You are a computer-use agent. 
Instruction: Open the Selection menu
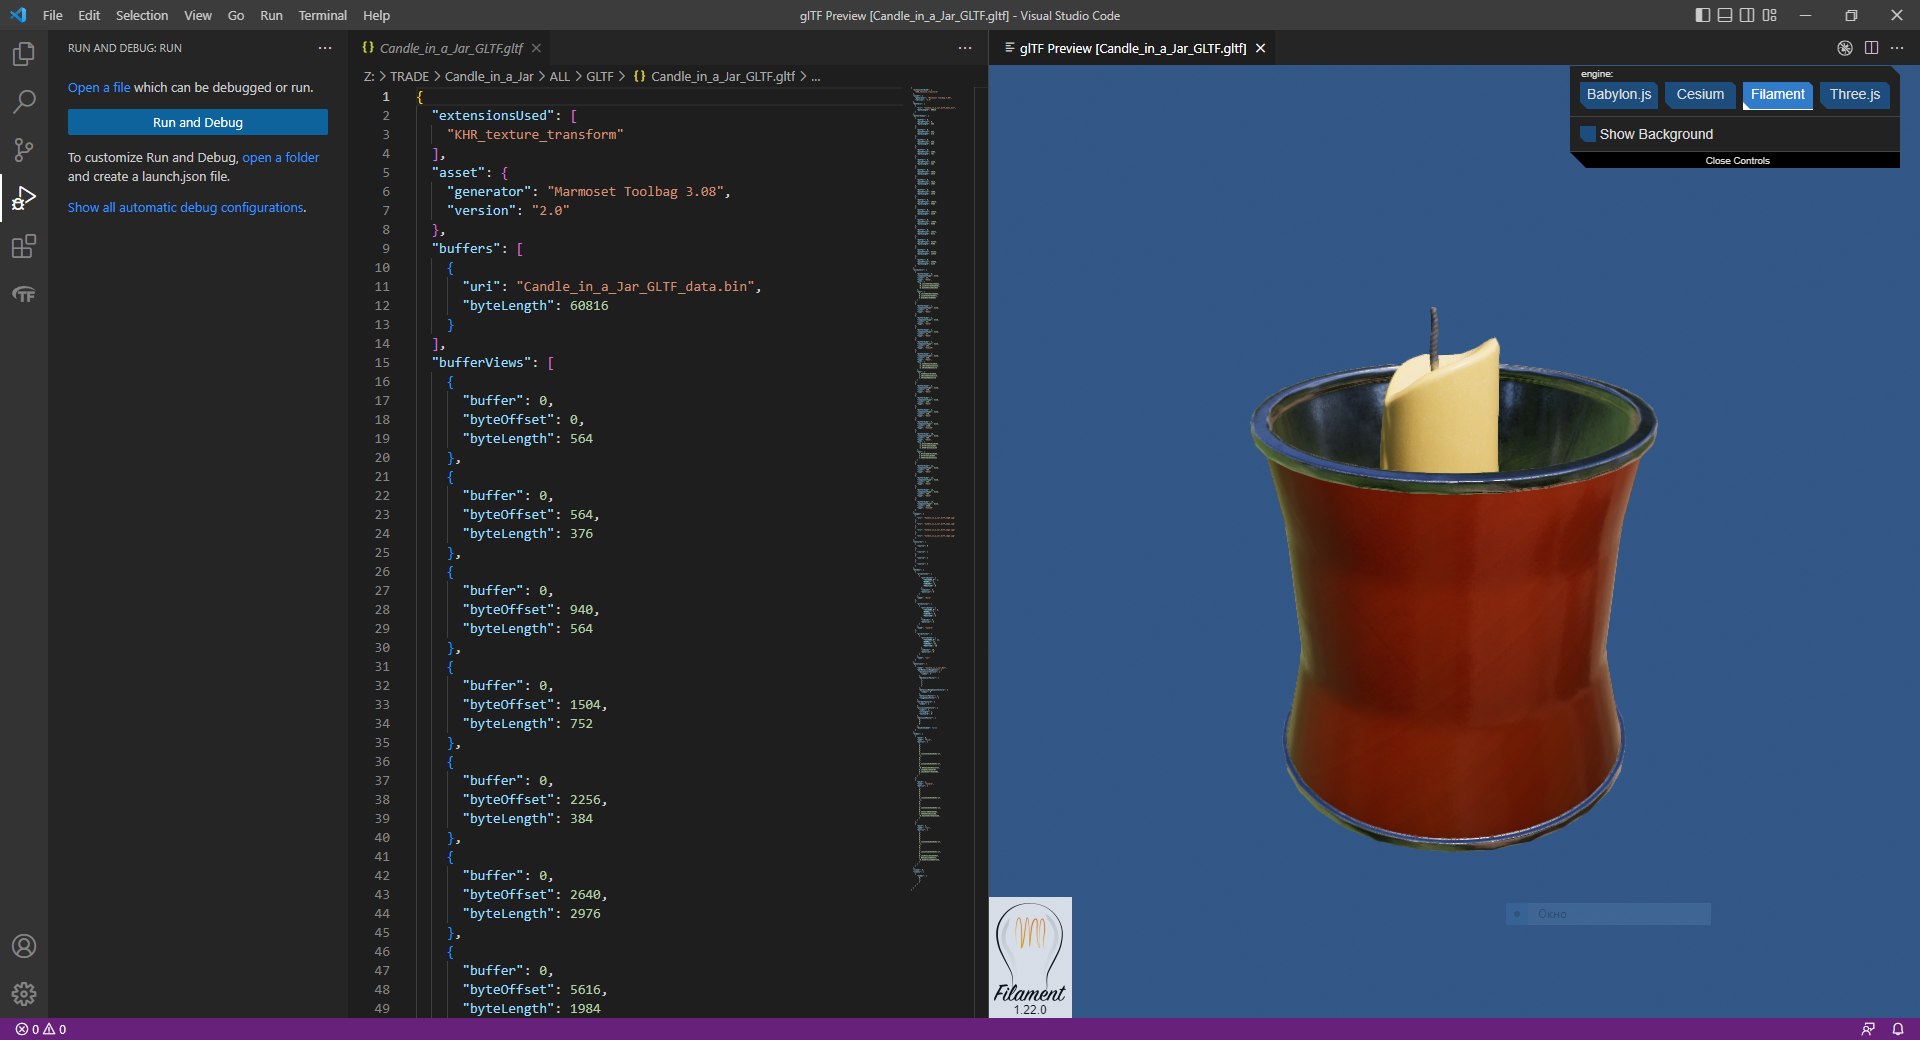(142, 15)
